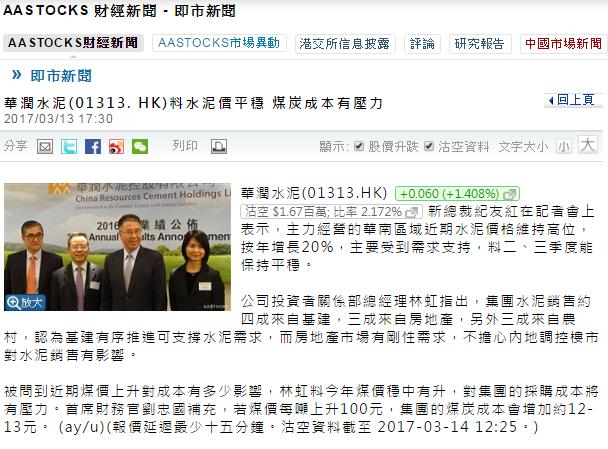
Task: Toggle the 沽空資料 checkbox
Action: 428,146
